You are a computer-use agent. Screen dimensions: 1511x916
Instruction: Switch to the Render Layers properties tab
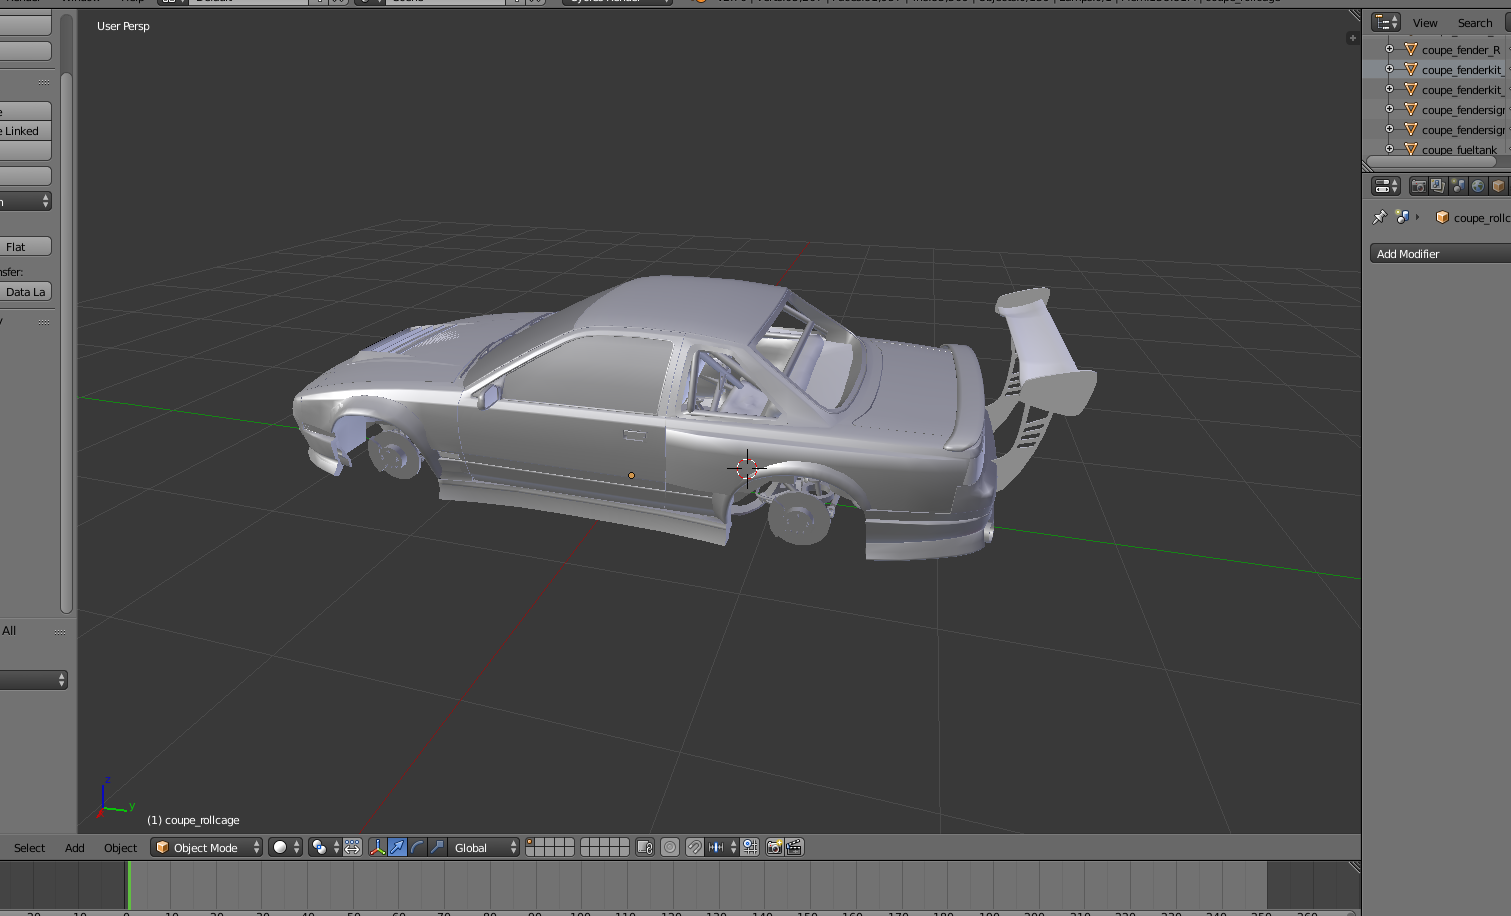1438,186
